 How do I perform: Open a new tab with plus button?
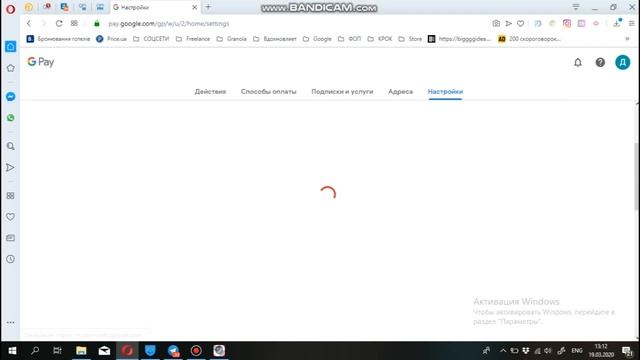click(208, 7)
